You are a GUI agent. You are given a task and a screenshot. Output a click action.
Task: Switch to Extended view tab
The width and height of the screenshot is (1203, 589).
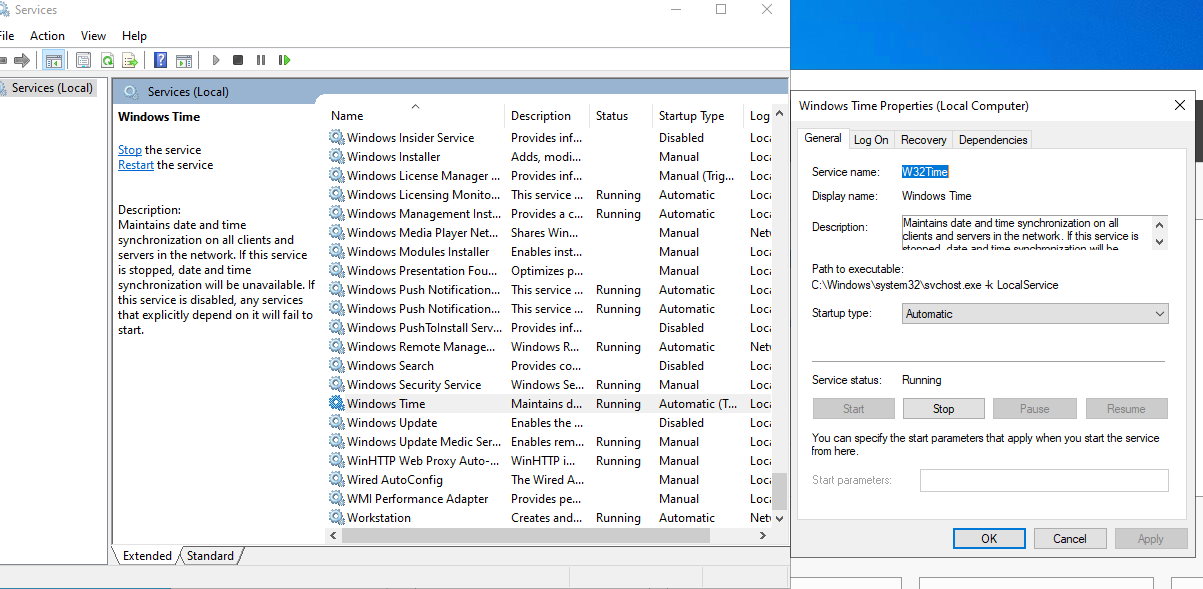147,556
